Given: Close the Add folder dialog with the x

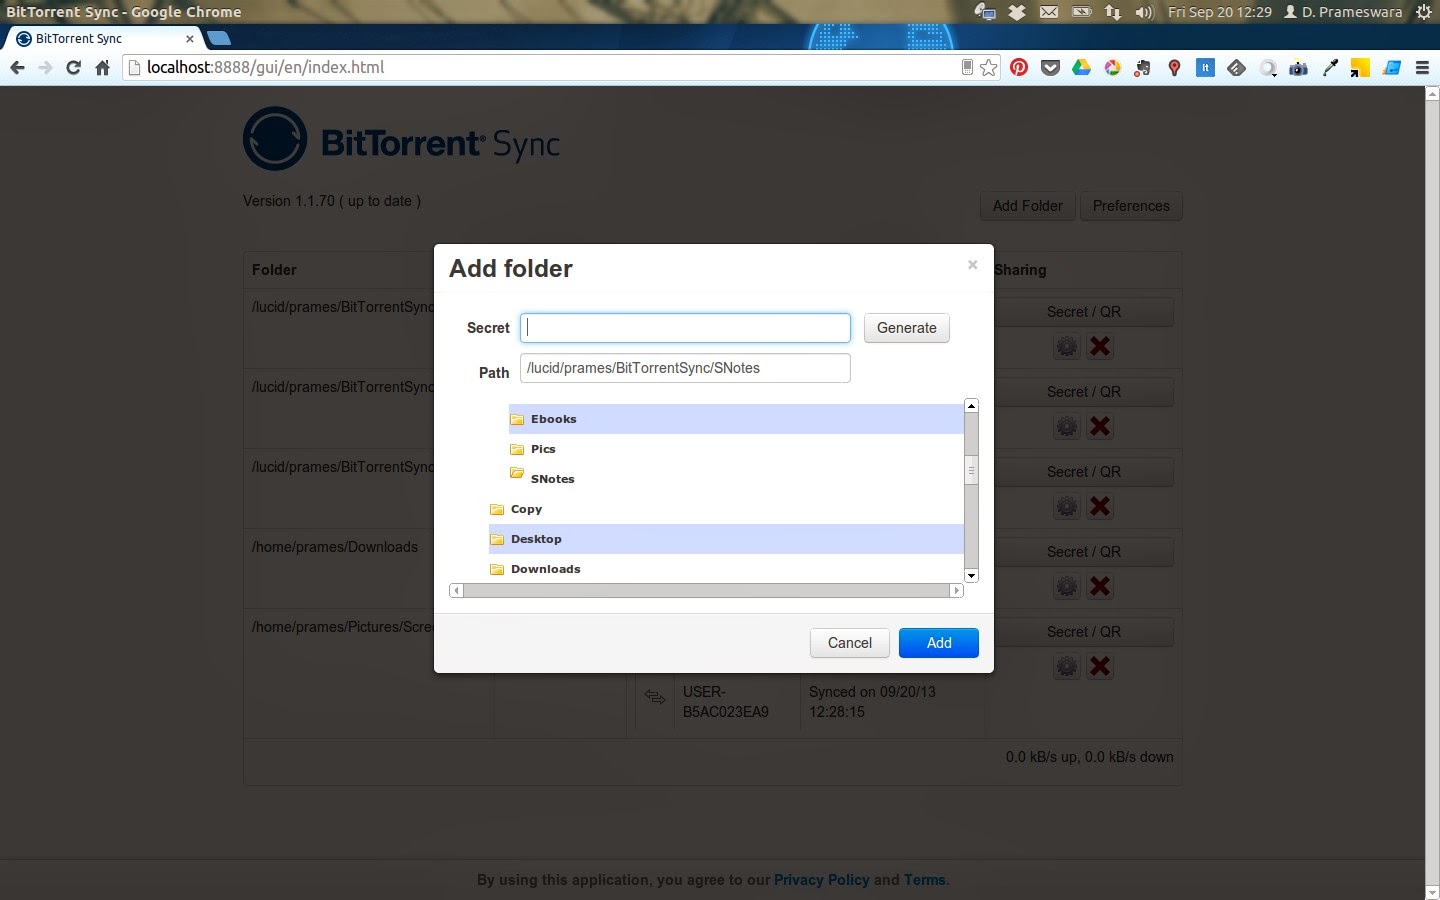Looking at the screenshot, I should (x=972, y=265).
